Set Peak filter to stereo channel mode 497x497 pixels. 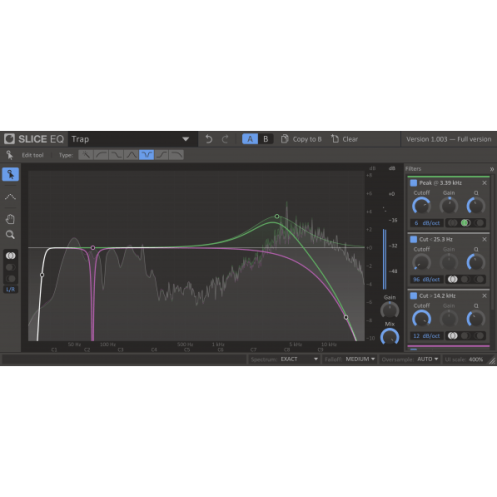(452, 223)
